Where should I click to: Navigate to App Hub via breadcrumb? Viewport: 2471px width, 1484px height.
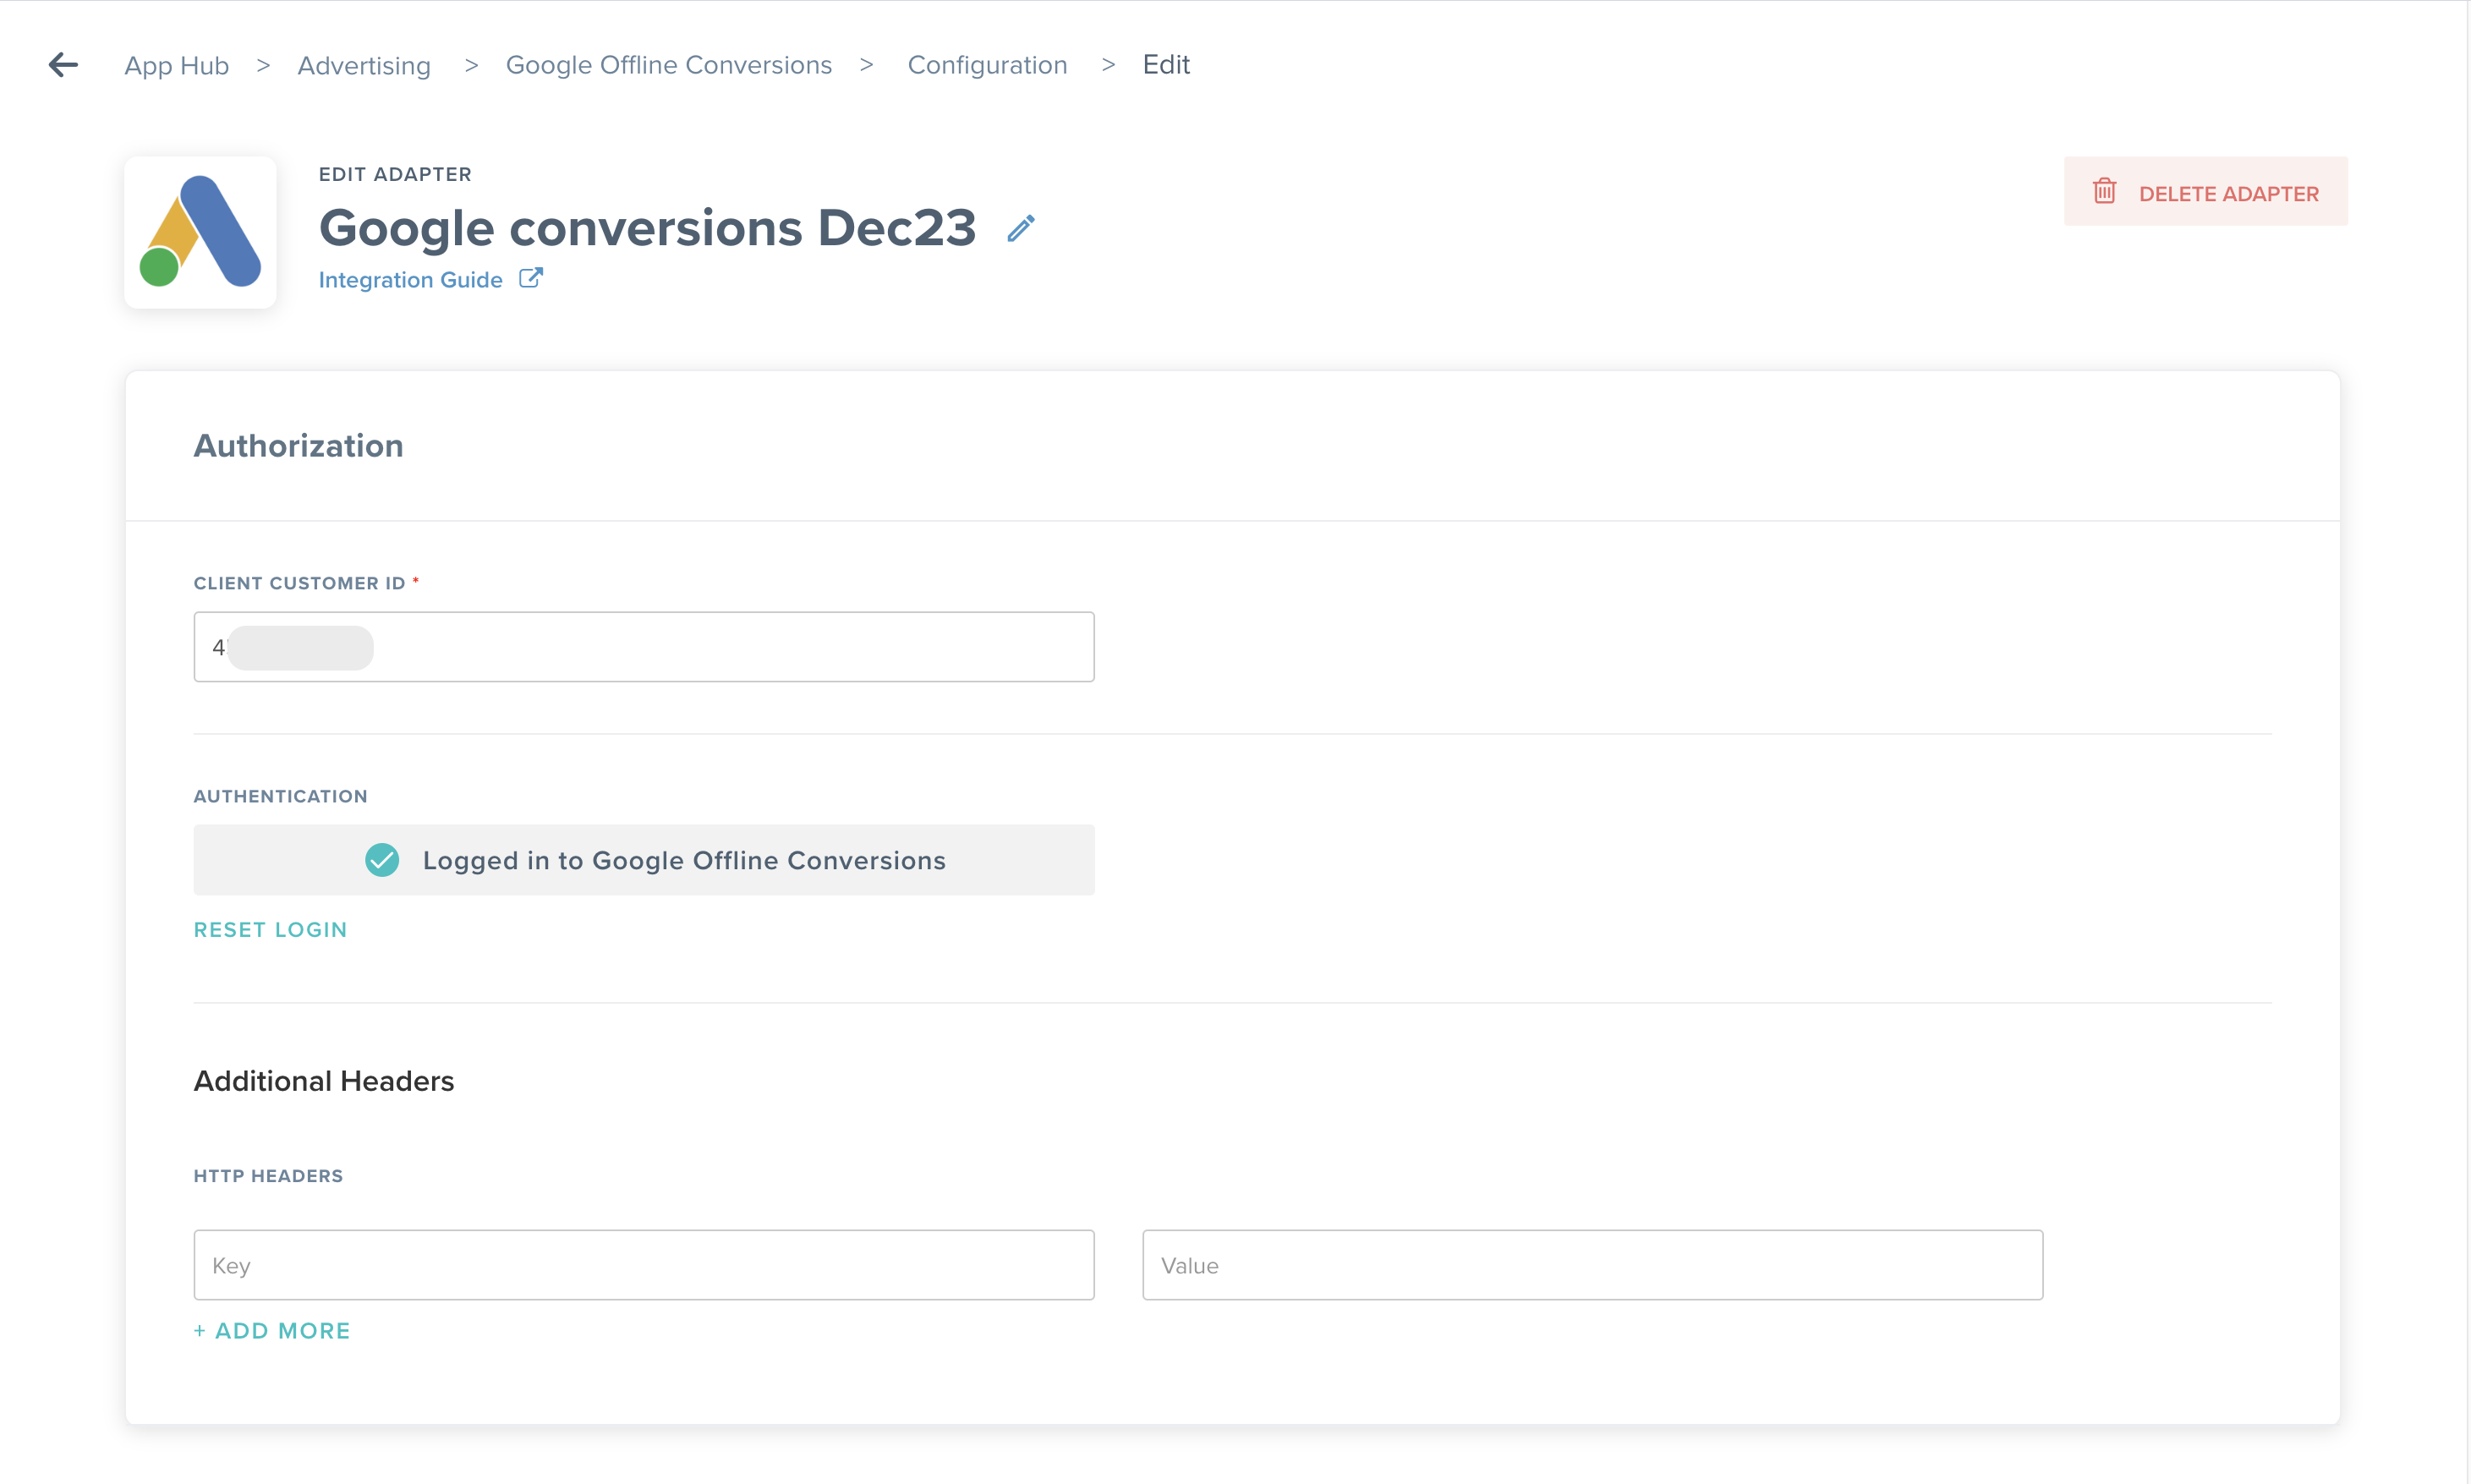176,64
